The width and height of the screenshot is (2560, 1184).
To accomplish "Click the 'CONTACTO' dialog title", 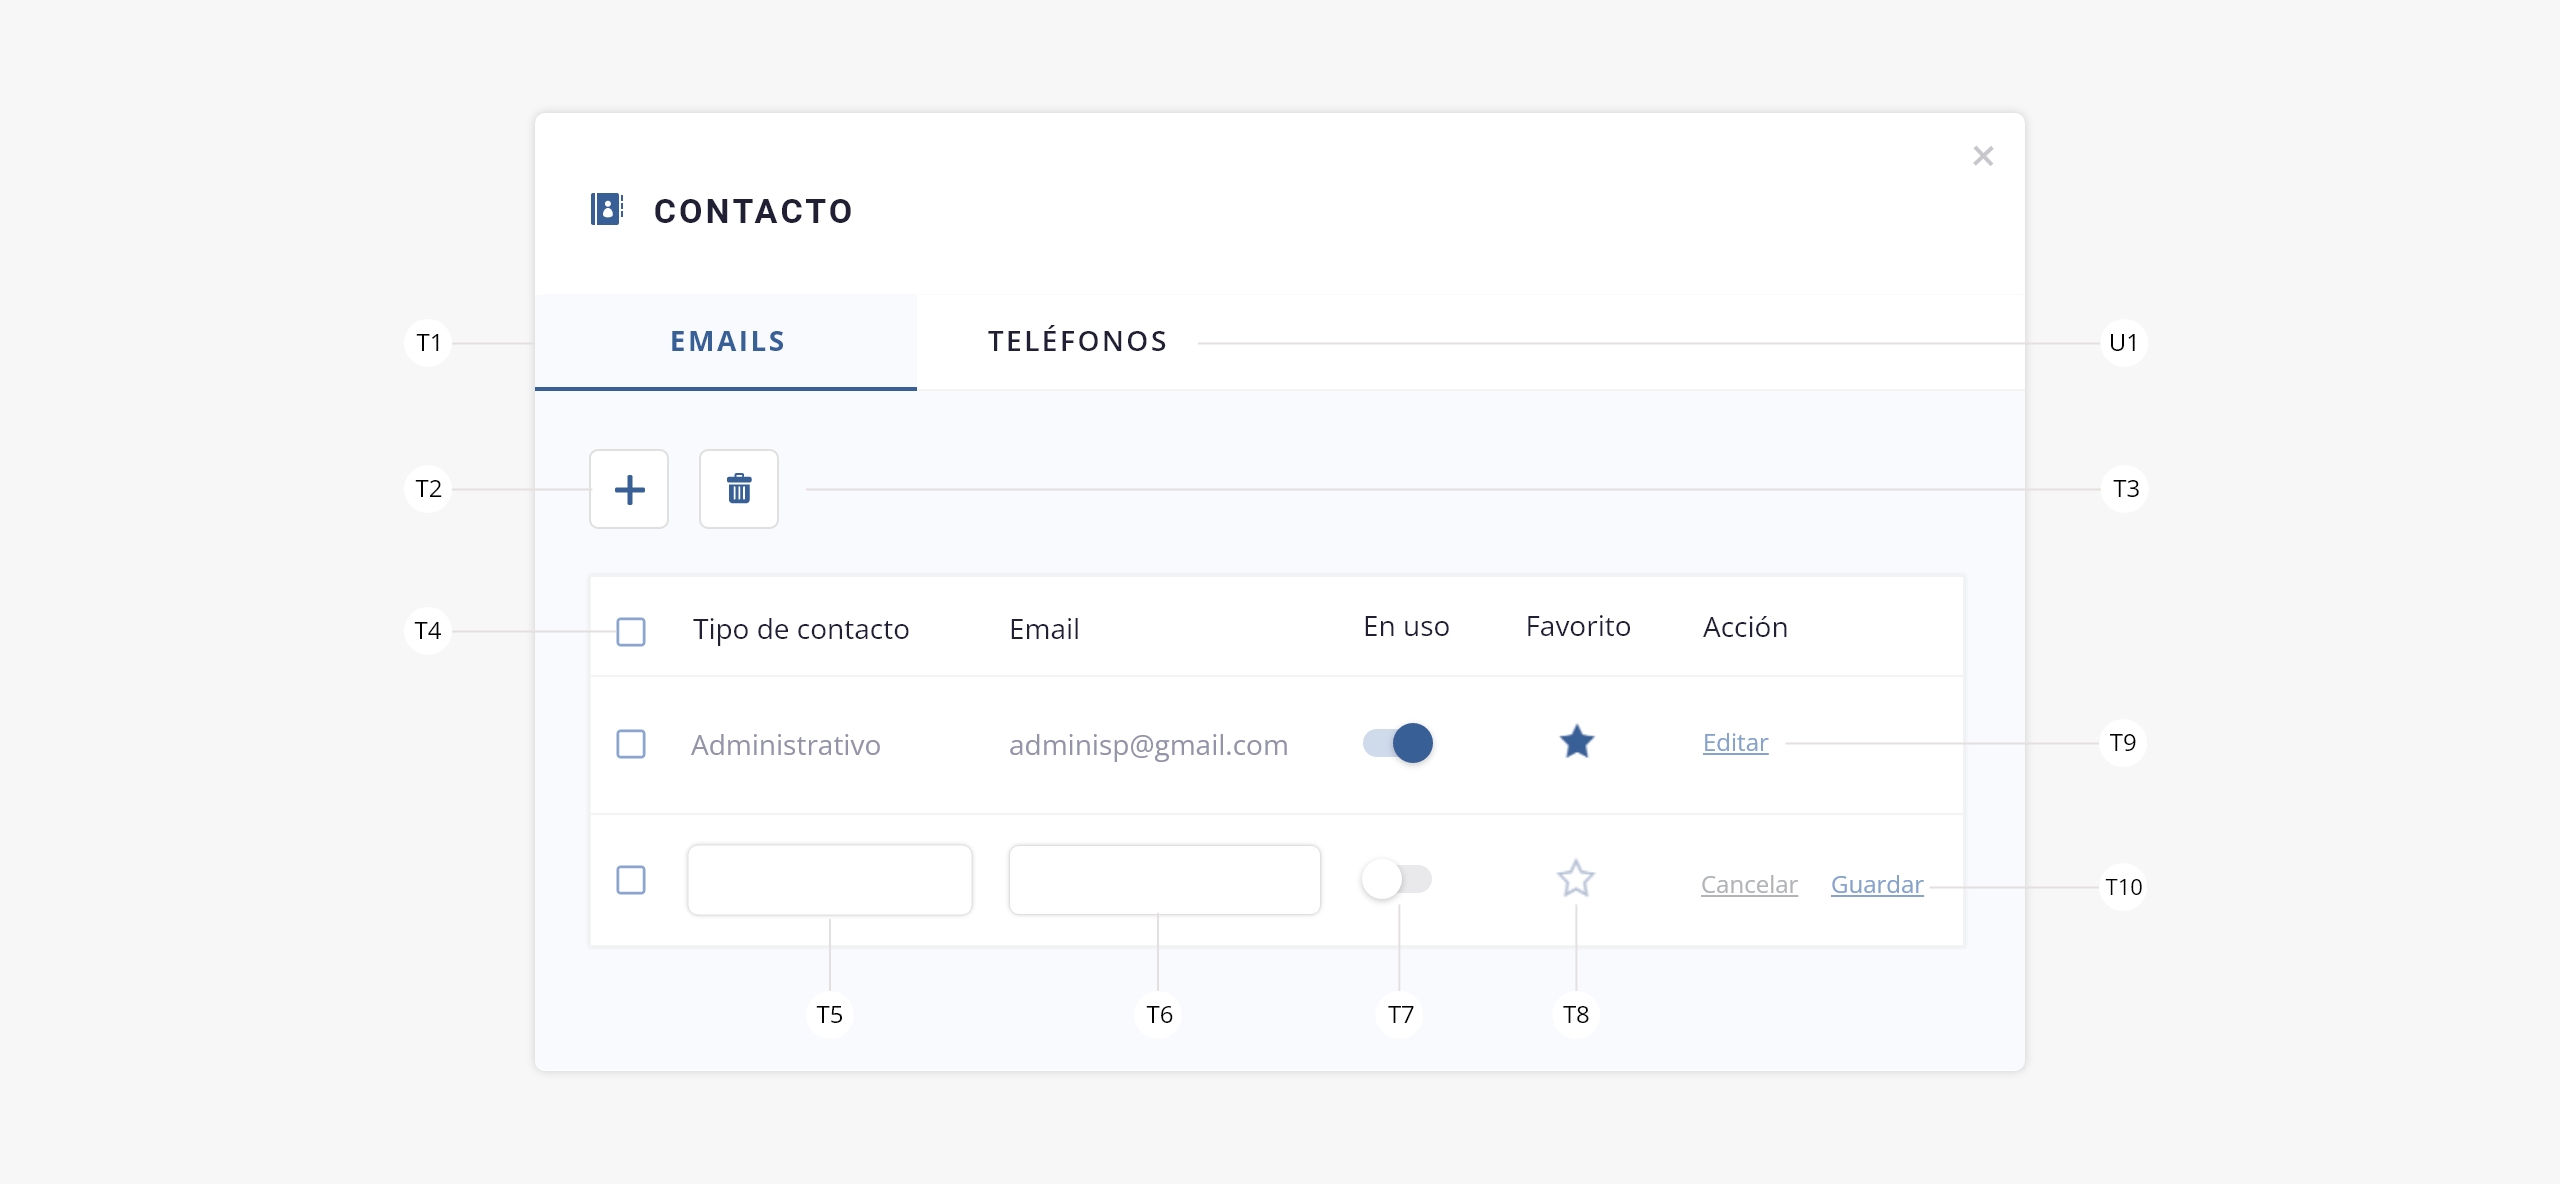I will coord(753,211).
